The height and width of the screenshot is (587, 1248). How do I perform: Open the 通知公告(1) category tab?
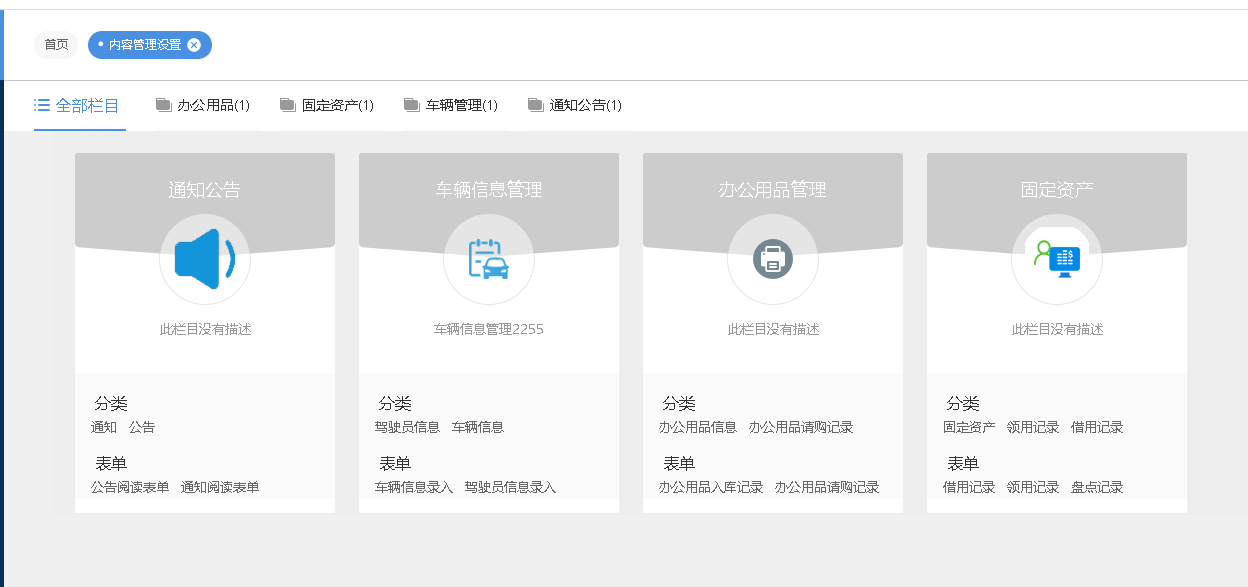(575, 105)
